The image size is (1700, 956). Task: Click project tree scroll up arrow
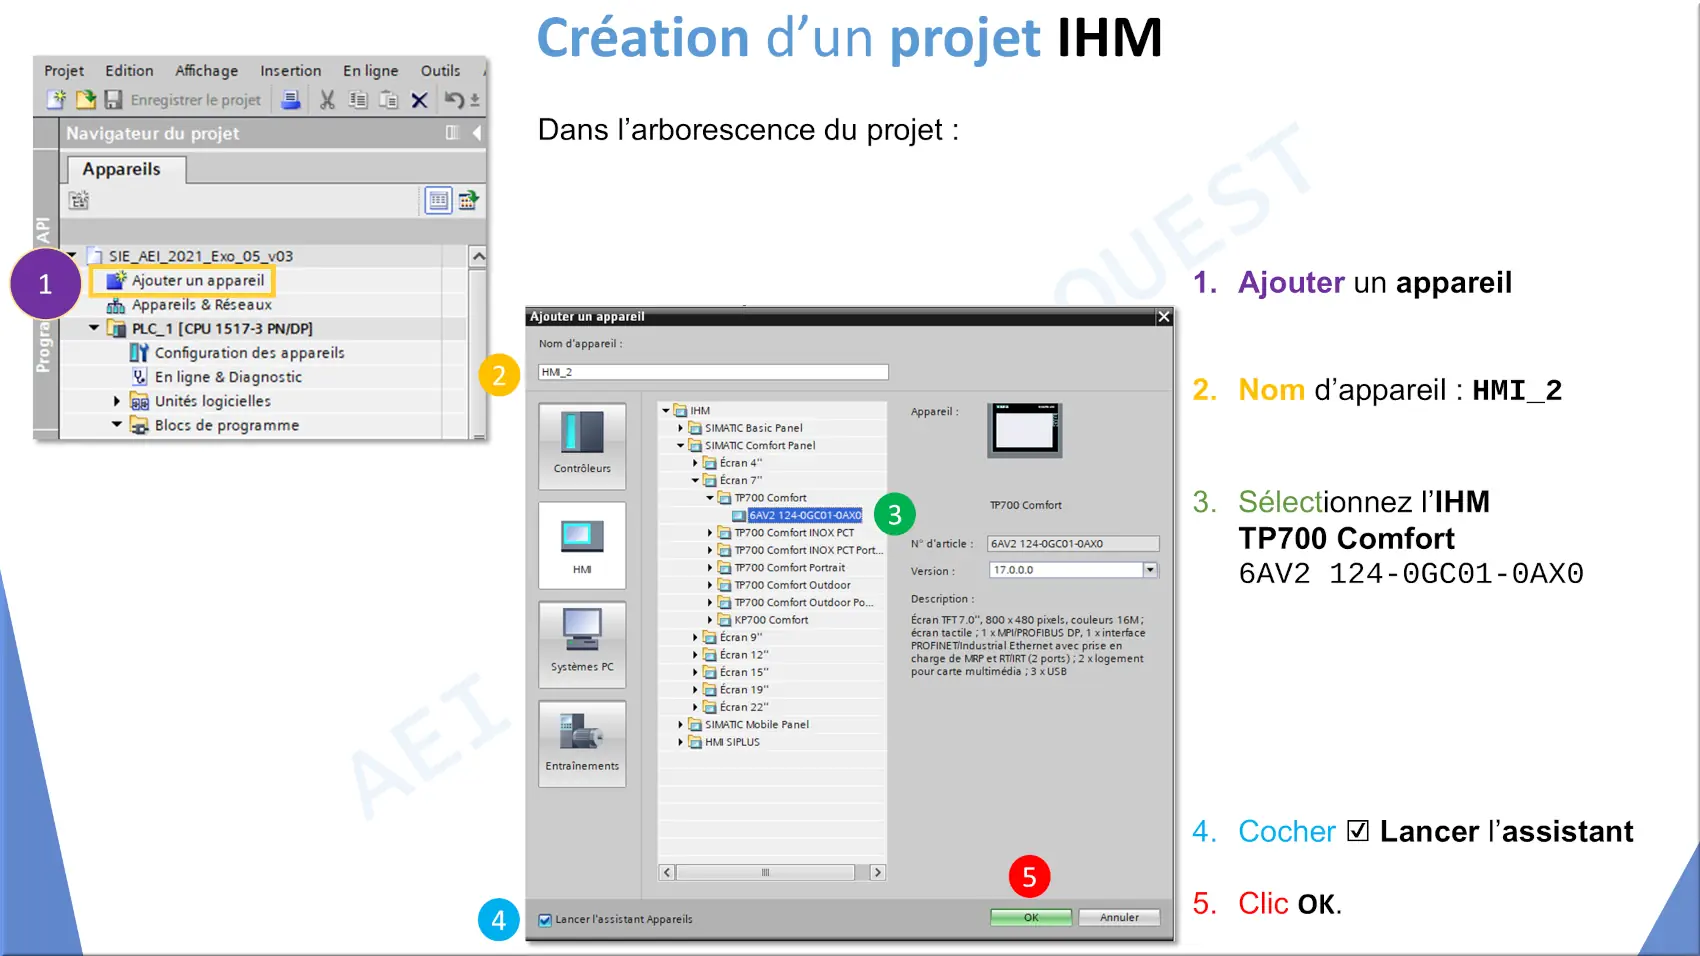[x=479, y=257]
